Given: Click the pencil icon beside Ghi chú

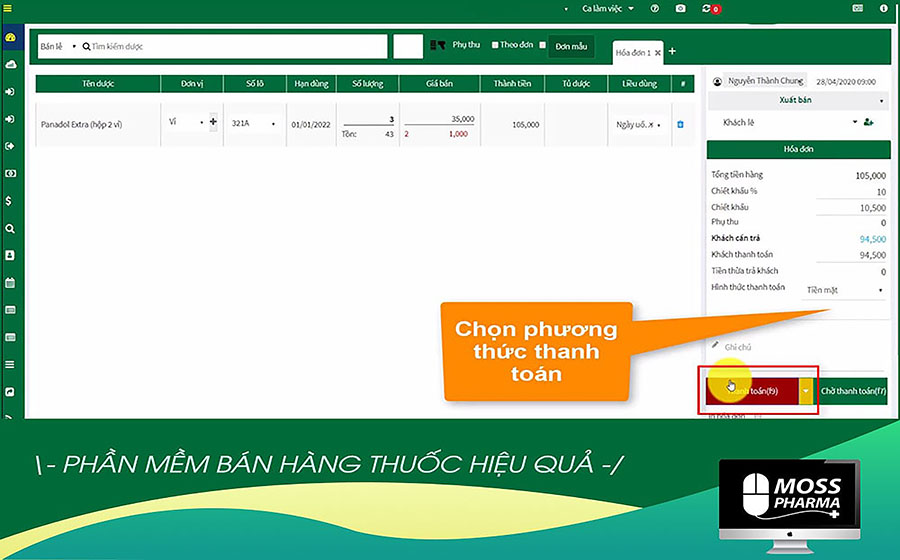Looking at the screenshot, I should [715, 345].
